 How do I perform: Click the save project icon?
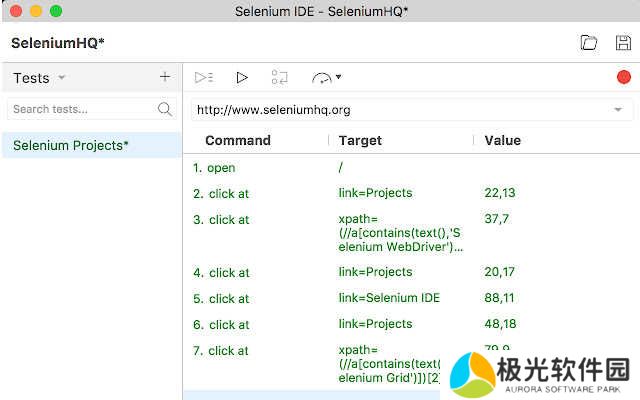coord(623,43)
